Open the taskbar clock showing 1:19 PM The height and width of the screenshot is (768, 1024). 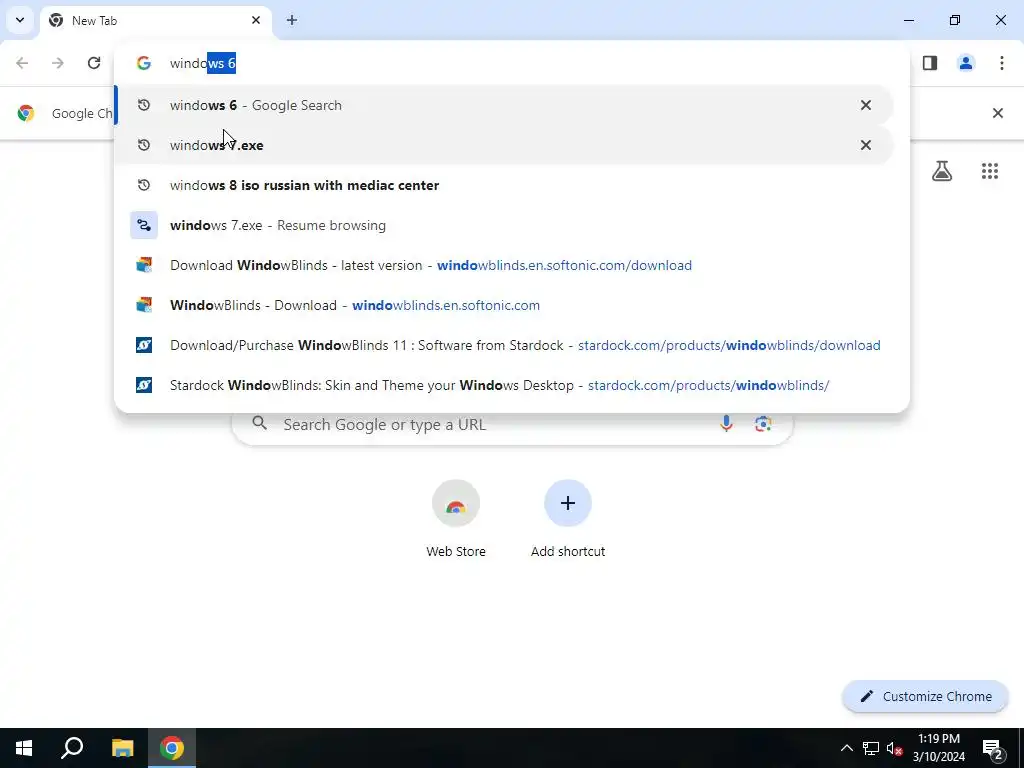(x=938, y=748)
